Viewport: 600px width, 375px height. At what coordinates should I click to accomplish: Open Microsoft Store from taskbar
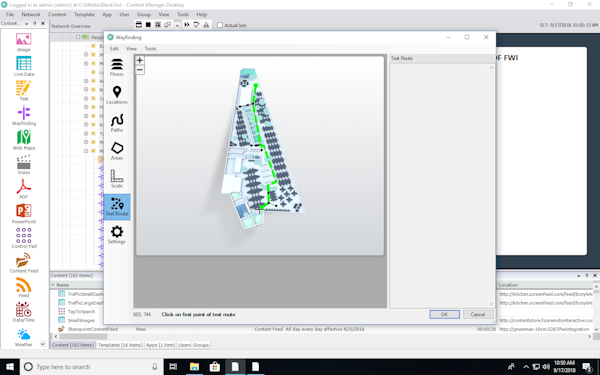[215, 367]
